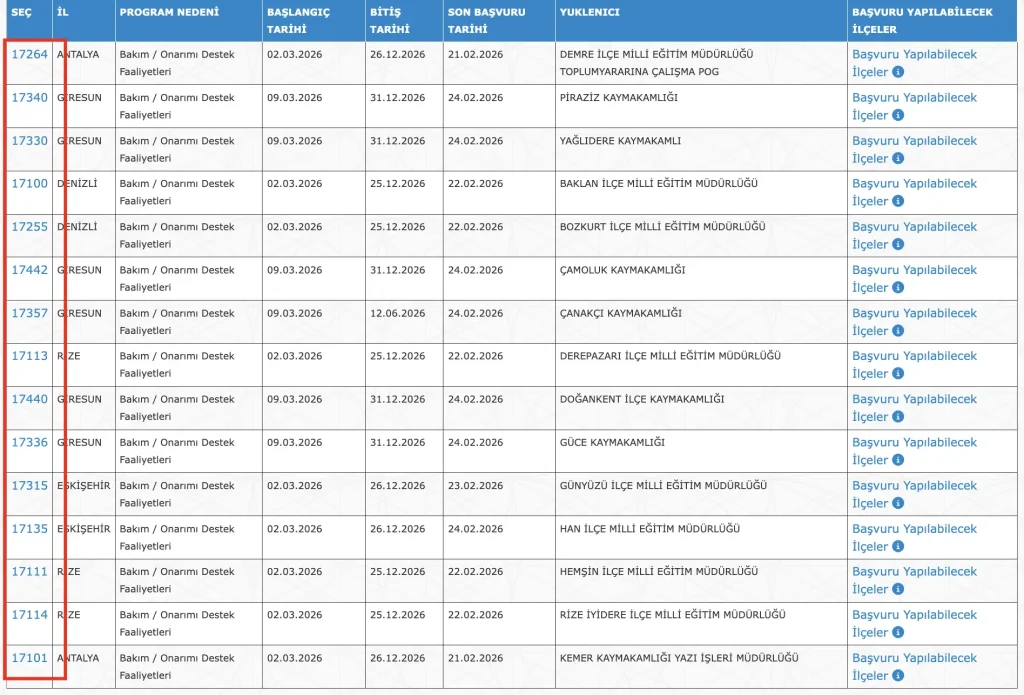Click the YUKLENICI column header
This screenshot has width=1024, height=695.
click(590, 12)
